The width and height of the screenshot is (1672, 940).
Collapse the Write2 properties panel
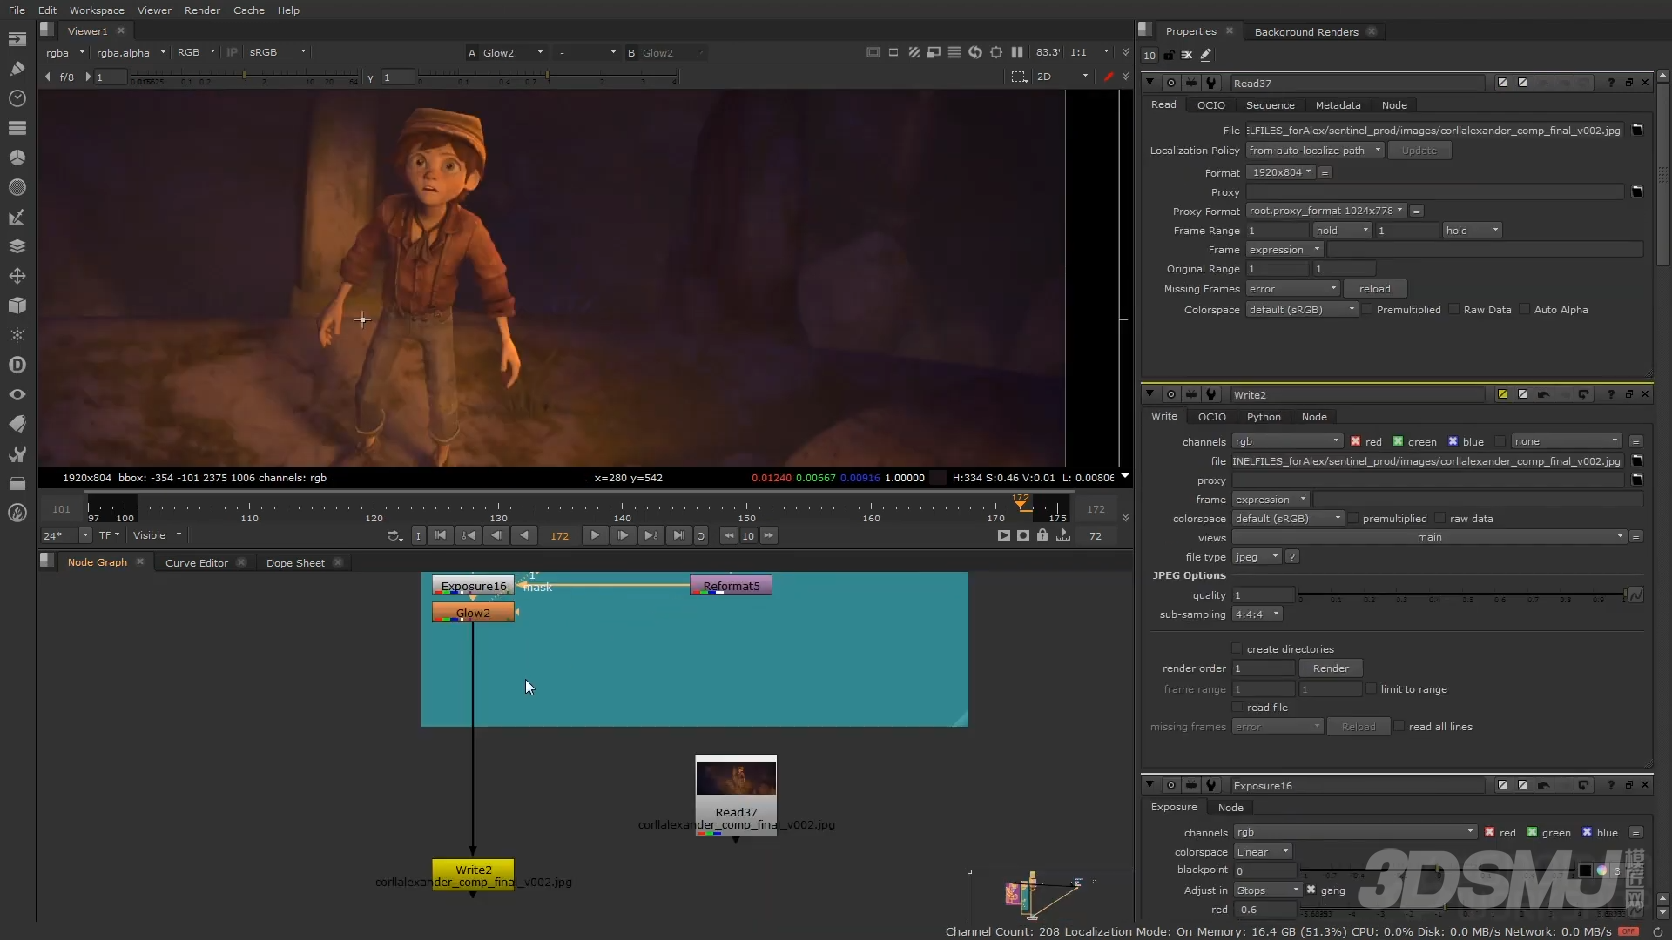pyautogui.click(x=1150, y=394)
